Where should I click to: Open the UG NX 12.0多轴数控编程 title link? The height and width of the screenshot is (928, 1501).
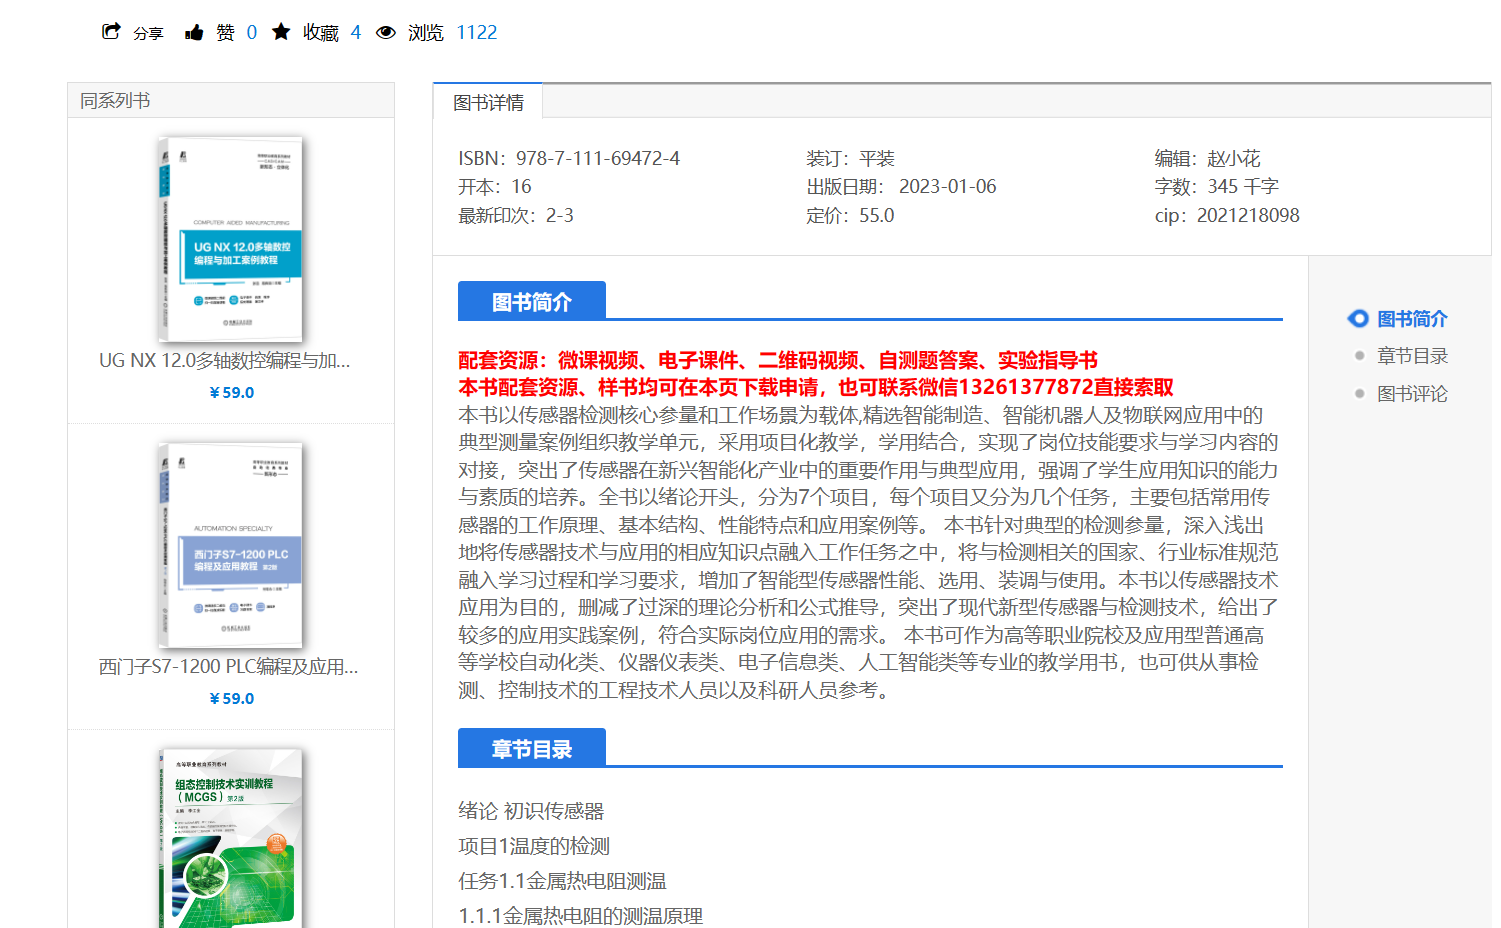225,361
